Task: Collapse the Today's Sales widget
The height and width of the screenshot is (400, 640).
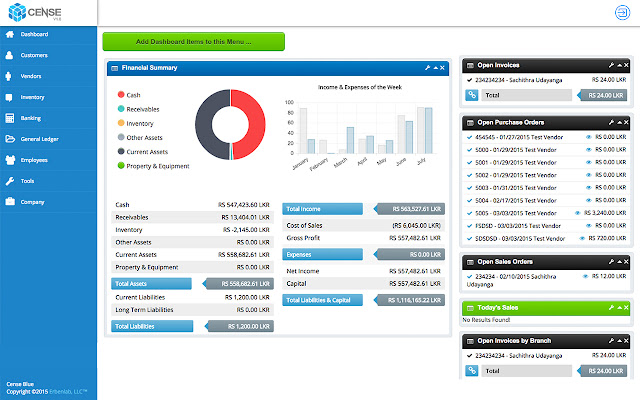Action: click(x=620, y=308)
